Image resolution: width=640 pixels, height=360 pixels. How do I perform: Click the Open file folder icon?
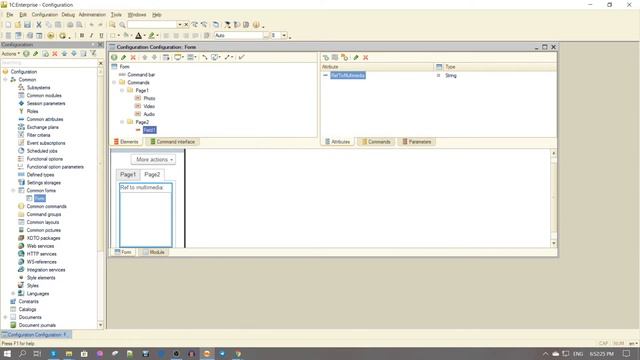(x=18, y=25)
